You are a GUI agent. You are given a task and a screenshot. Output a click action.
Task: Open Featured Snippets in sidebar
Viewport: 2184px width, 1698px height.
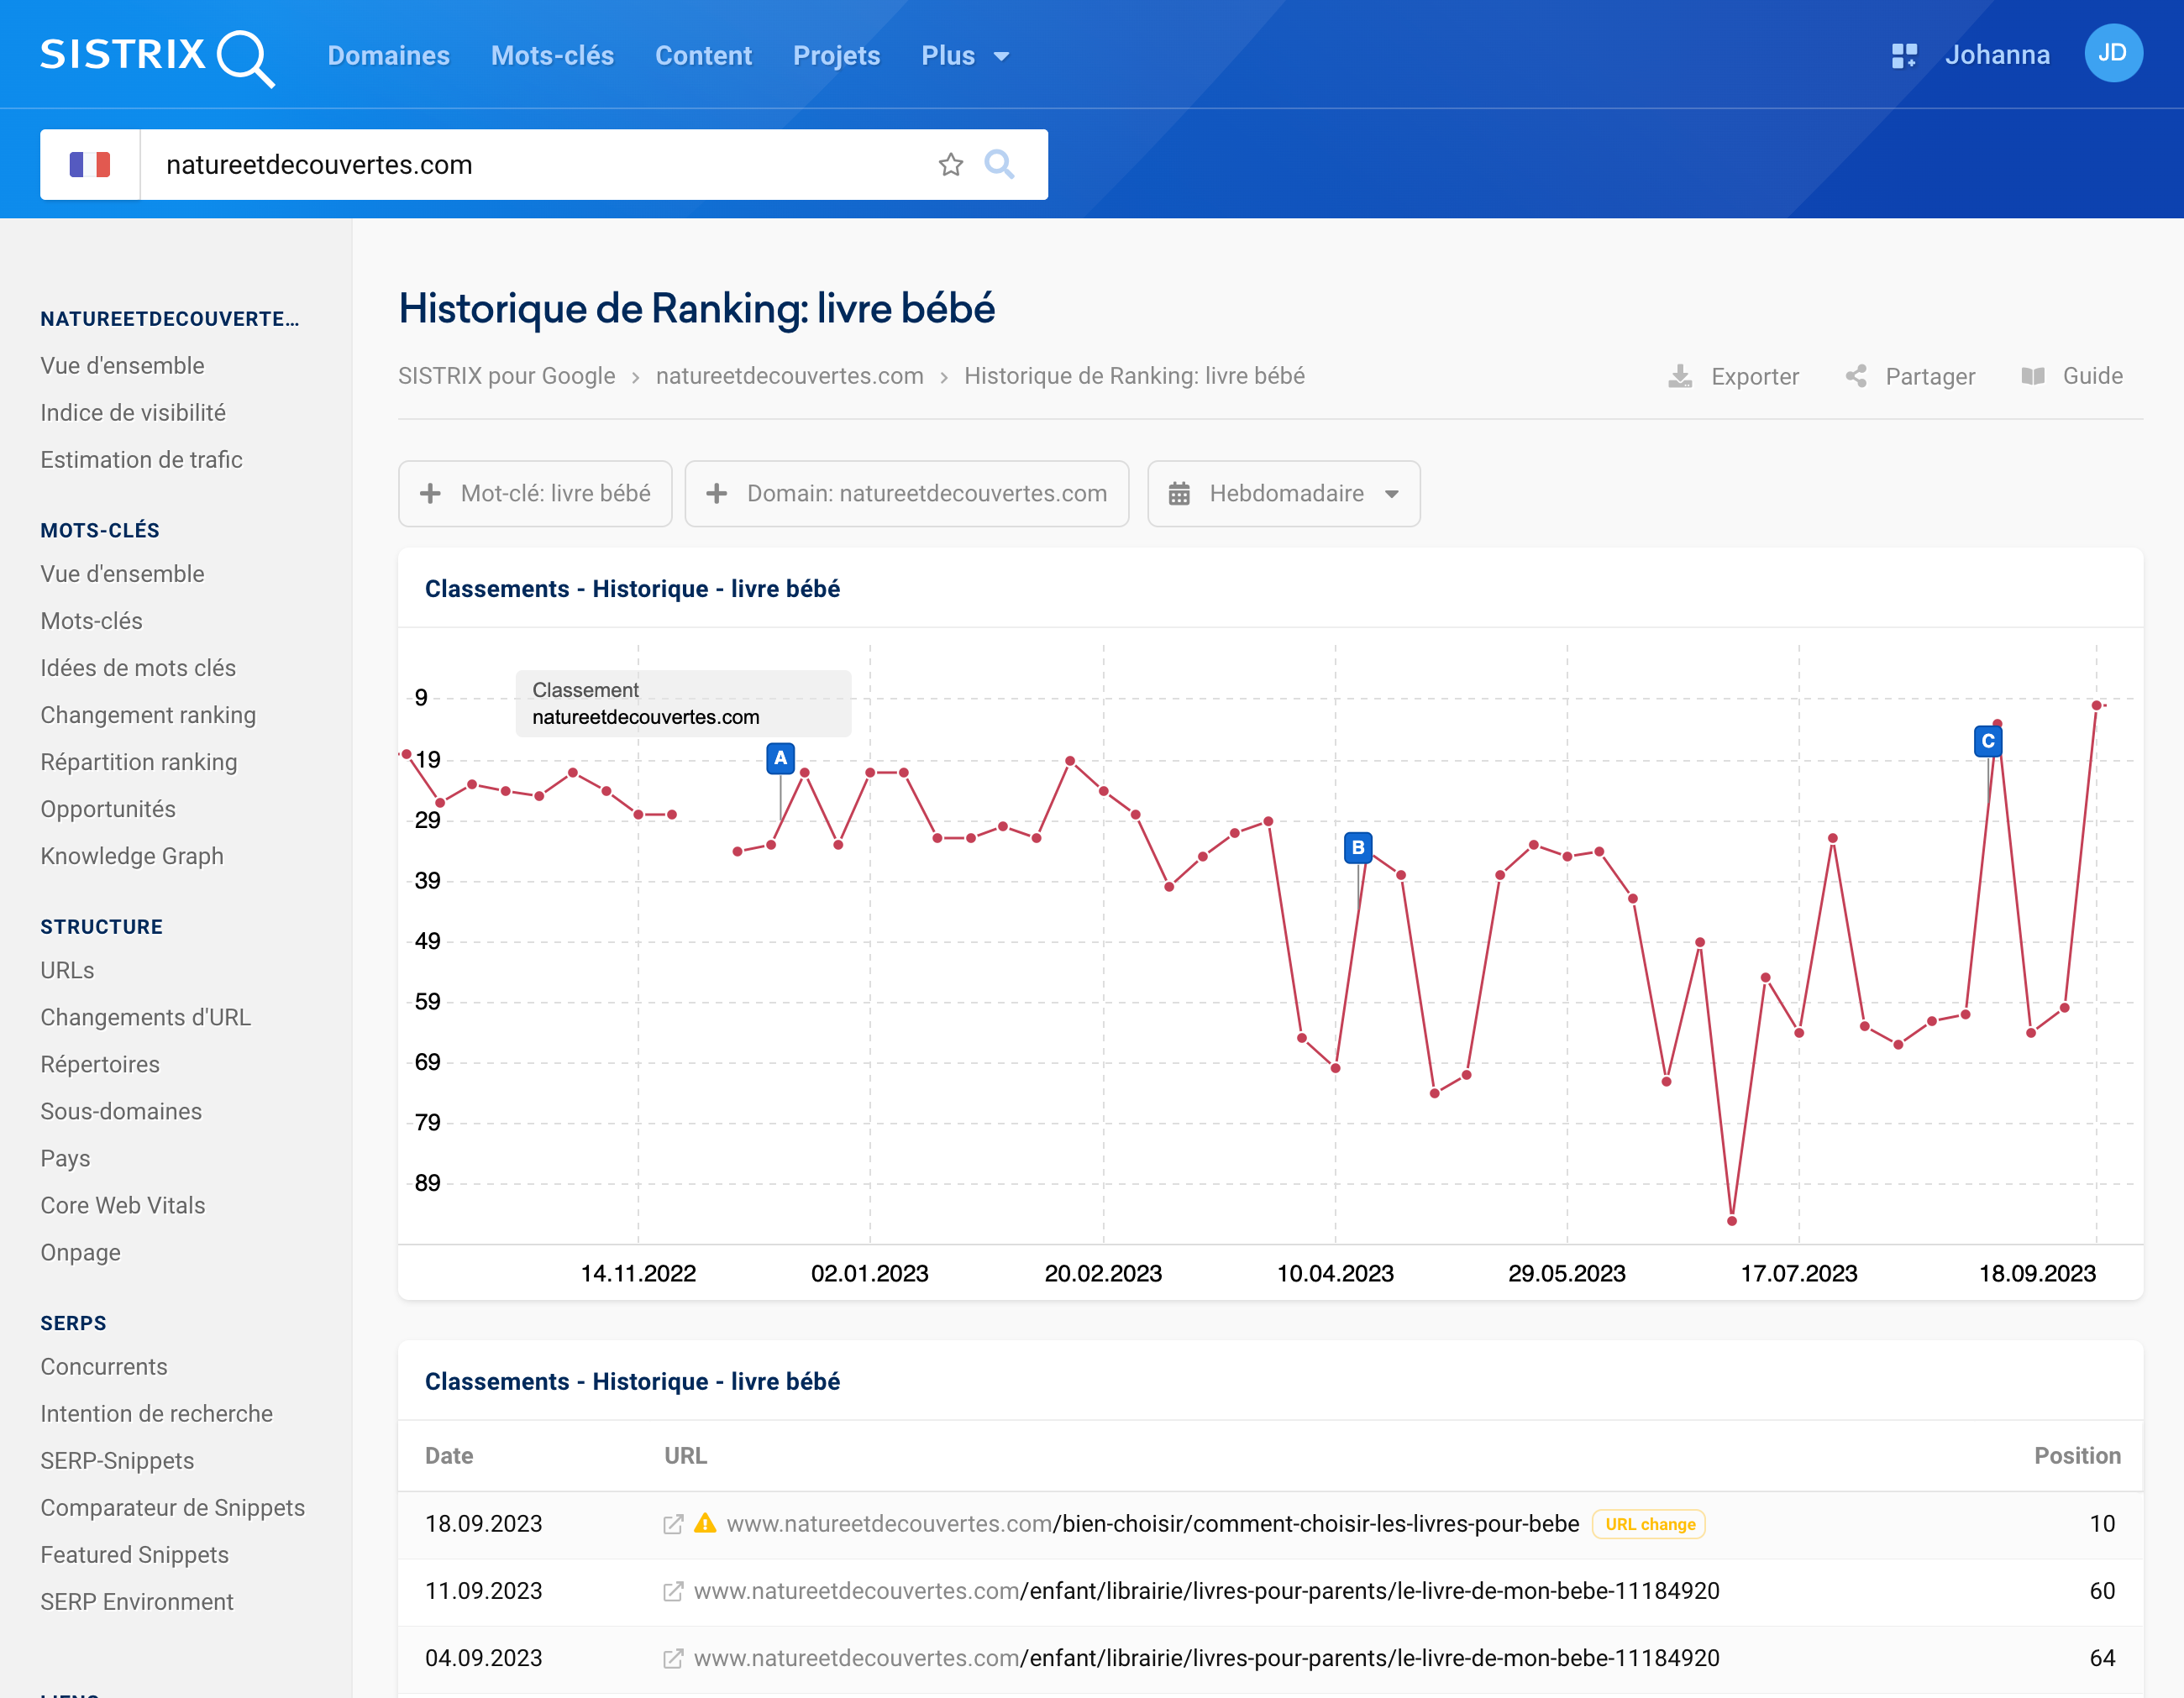click(x=135, y=1554)
